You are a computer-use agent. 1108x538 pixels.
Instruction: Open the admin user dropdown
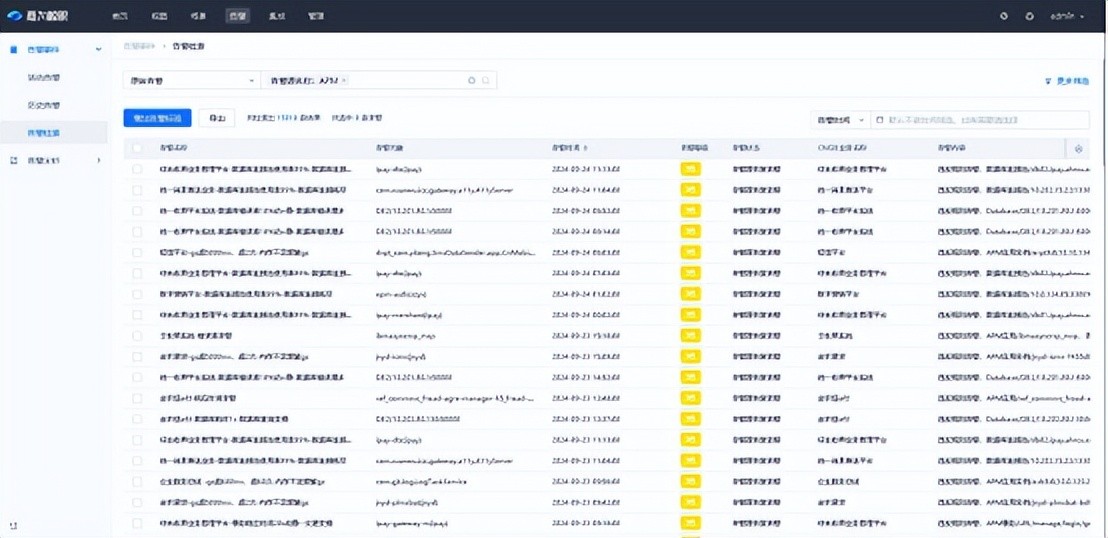(1067, 16)
